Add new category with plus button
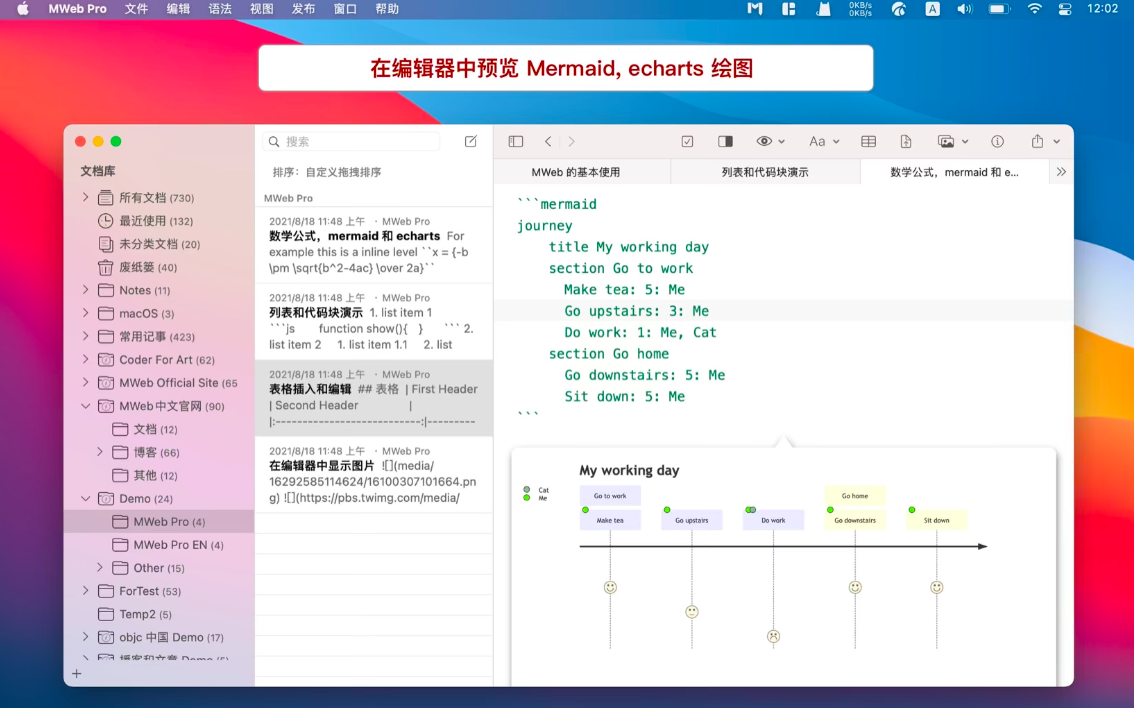Screen dimensions: 1134x708 click(77, 673)
